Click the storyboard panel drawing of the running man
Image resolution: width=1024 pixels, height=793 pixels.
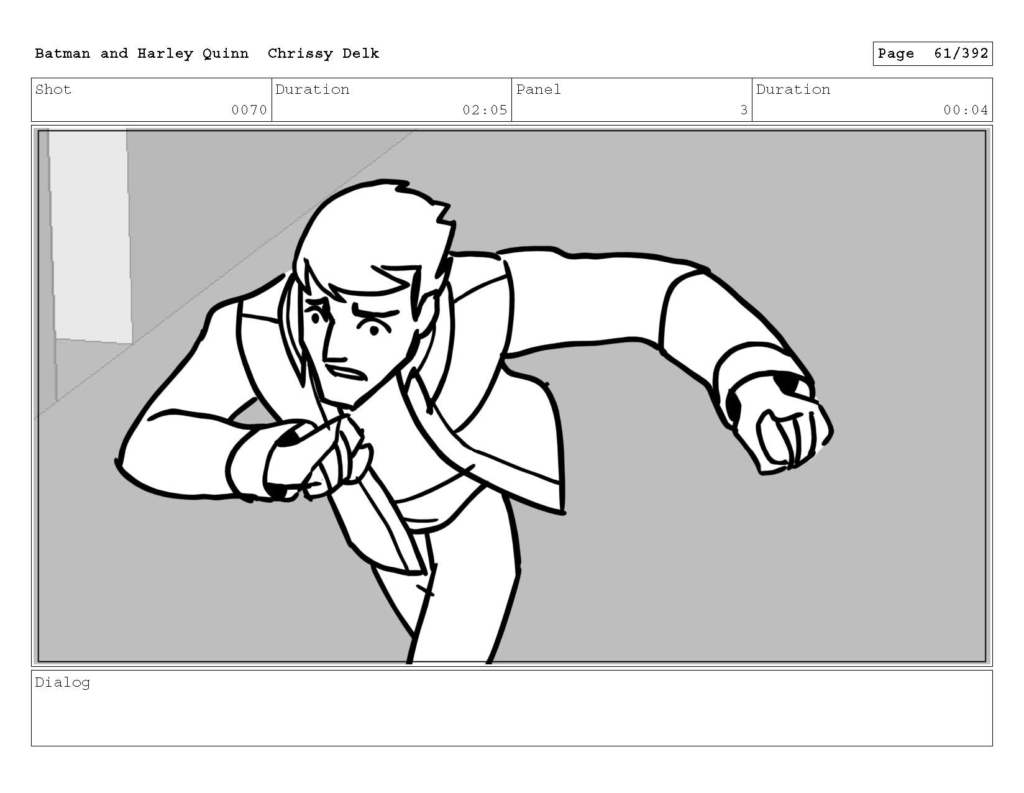[512, 396]
